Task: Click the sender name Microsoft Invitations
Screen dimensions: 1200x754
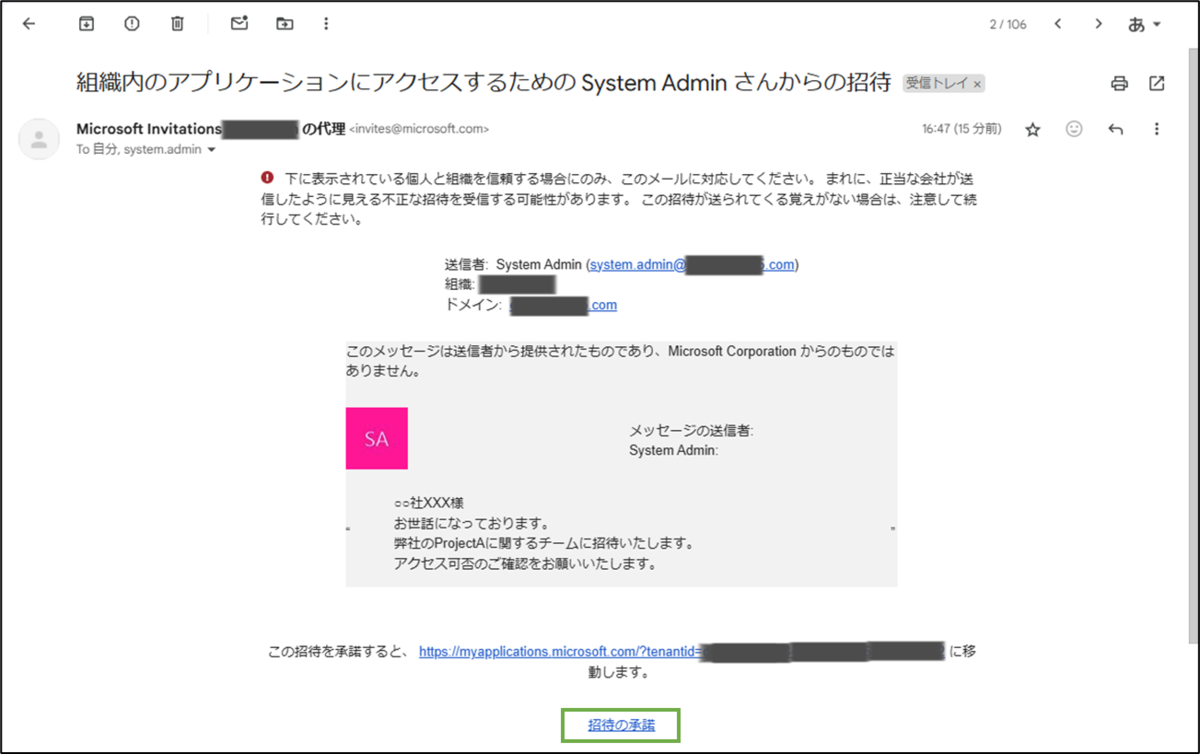Action: point(149,129)
